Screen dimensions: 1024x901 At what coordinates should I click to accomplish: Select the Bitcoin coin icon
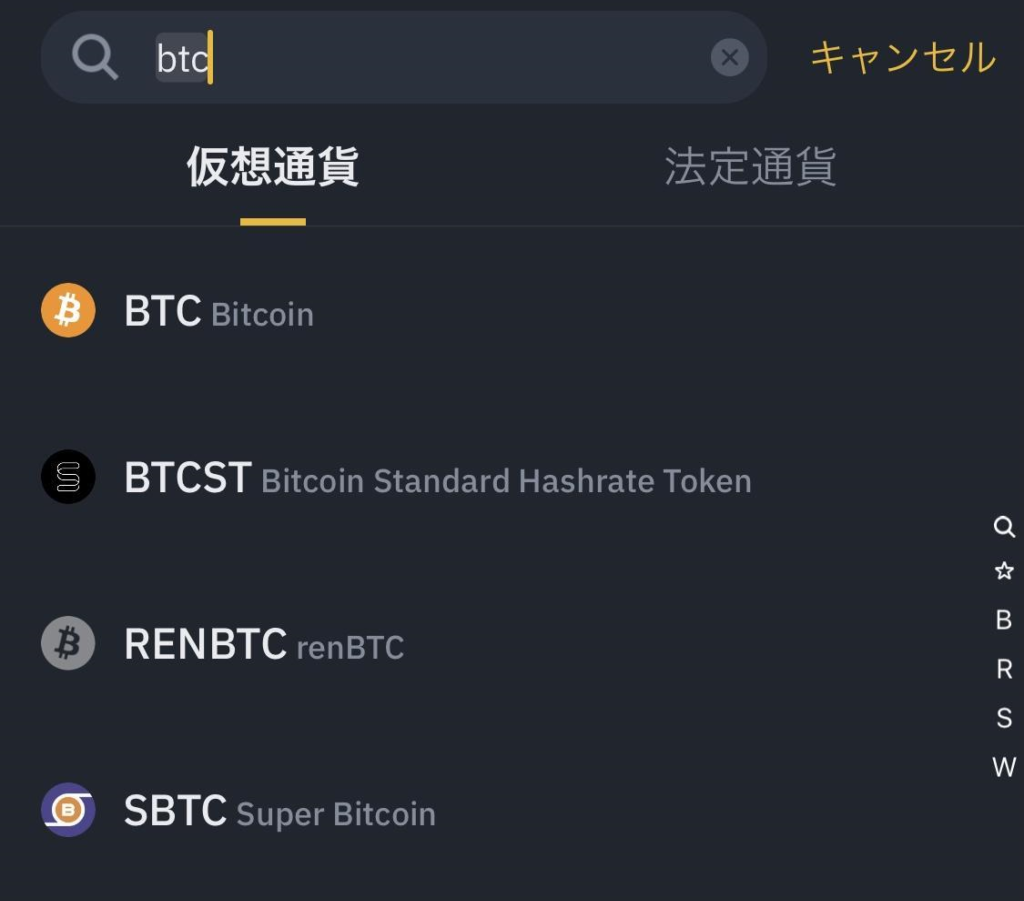[x=67, y=311]
